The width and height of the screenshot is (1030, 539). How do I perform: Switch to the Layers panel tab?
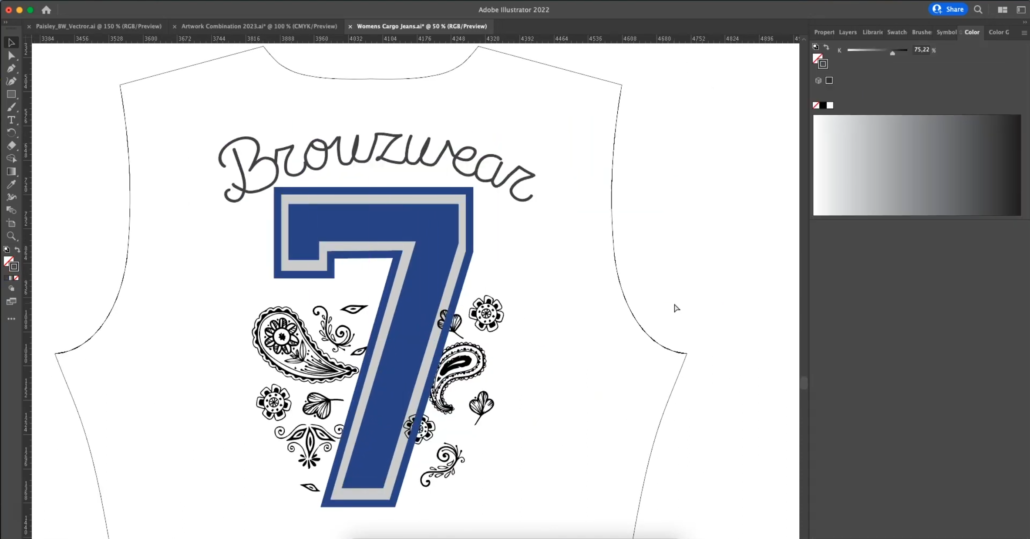(x=847, y=32)
